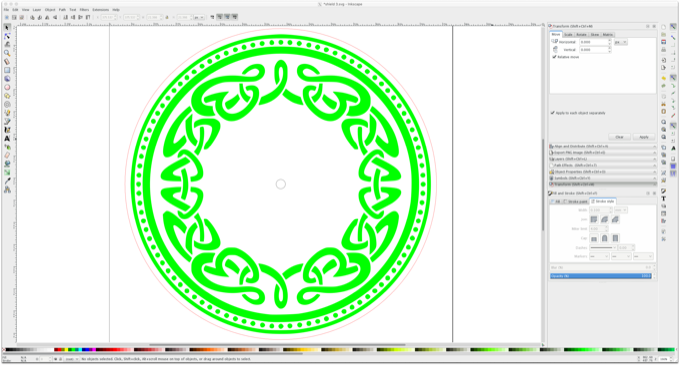
Task: Select the Measure tool
Action: 7,62
